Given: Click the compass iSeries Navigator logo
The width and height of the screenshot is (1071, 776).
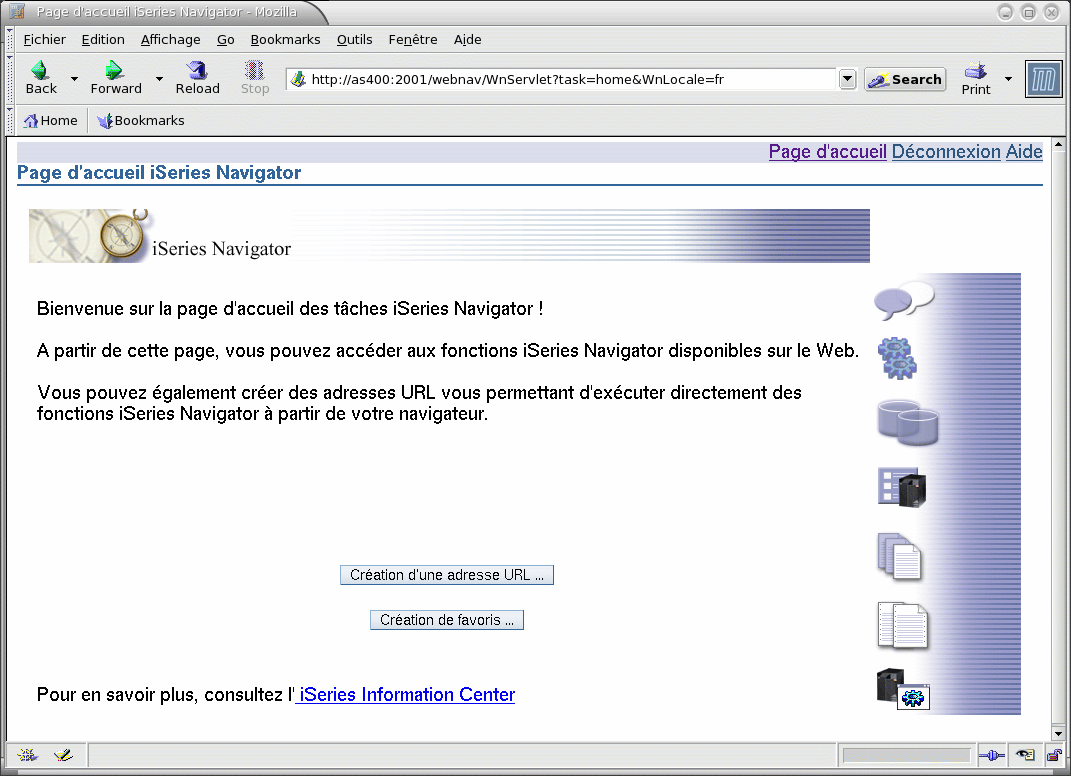Looking at the screenshot, I should coord(123,234).
